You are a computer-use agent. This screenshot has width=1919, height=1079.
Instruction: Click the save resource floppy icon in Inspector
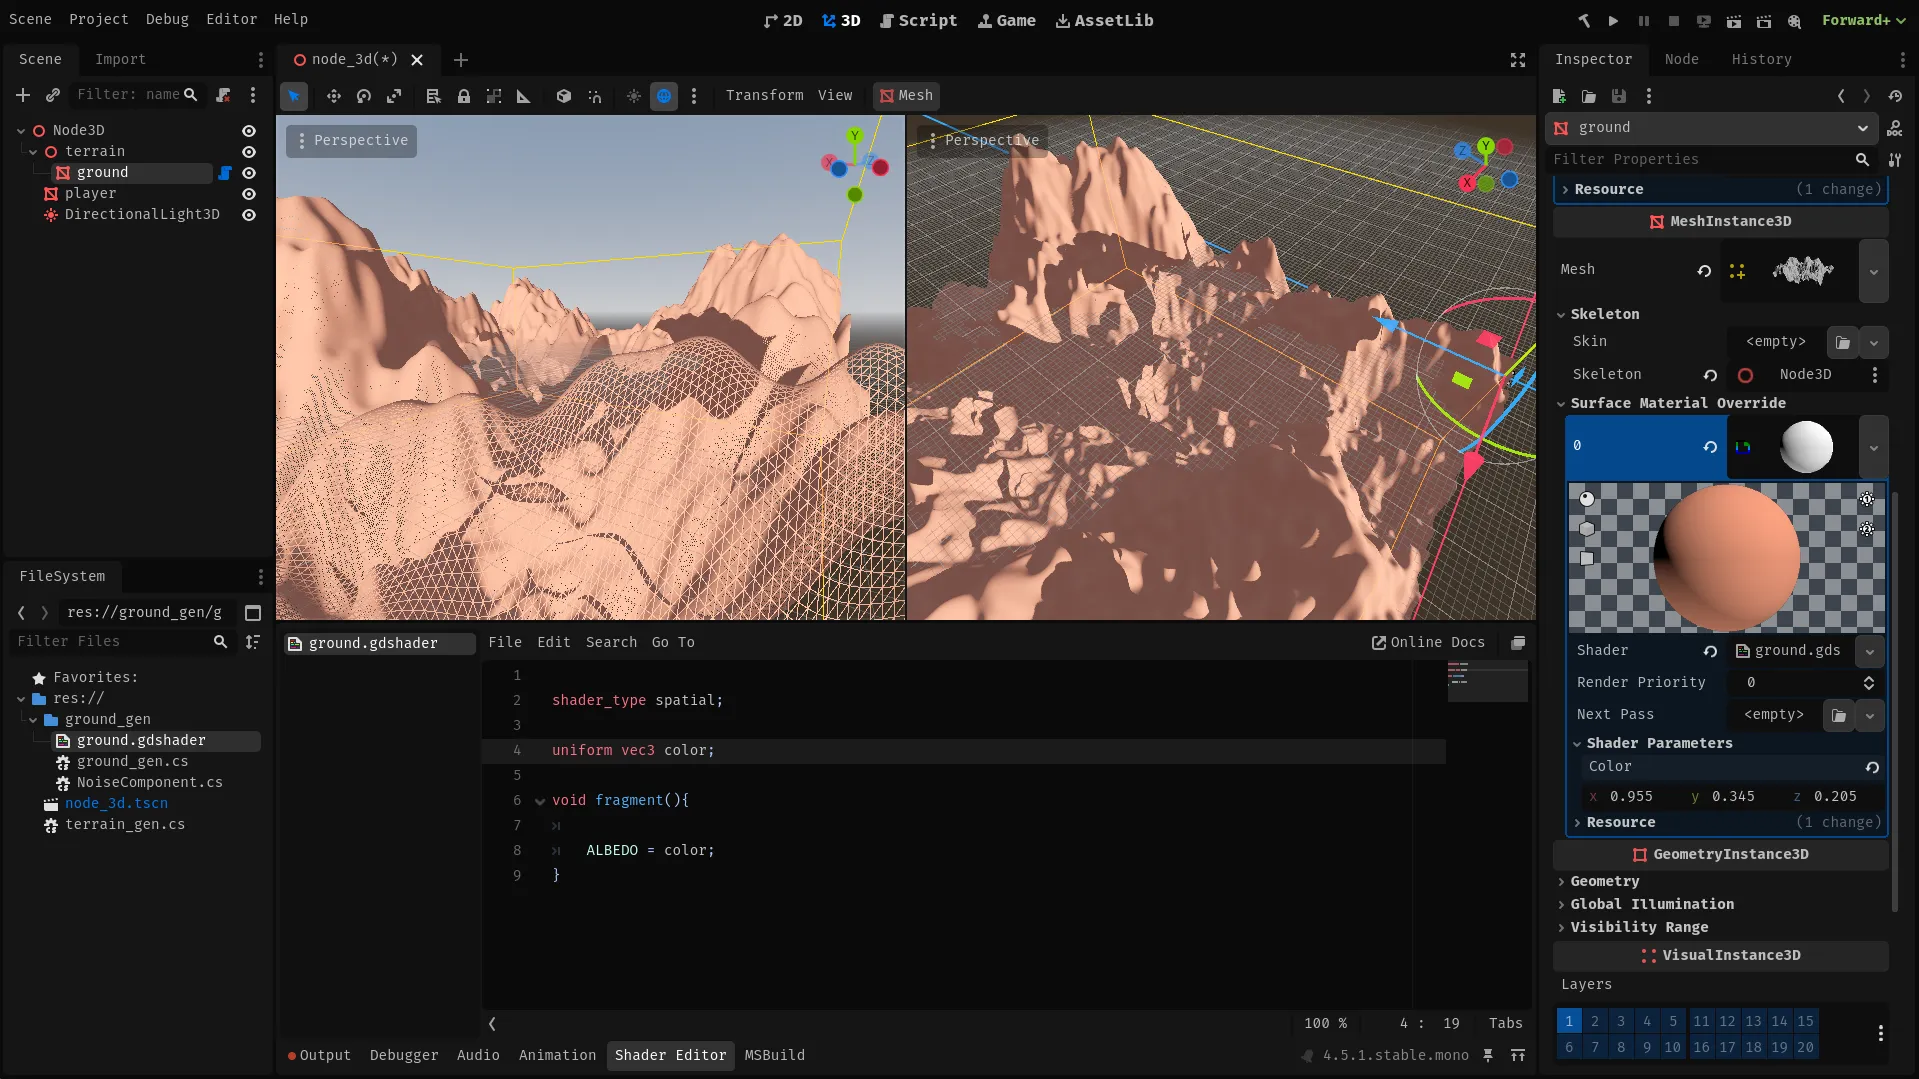tap(1619, 96)
